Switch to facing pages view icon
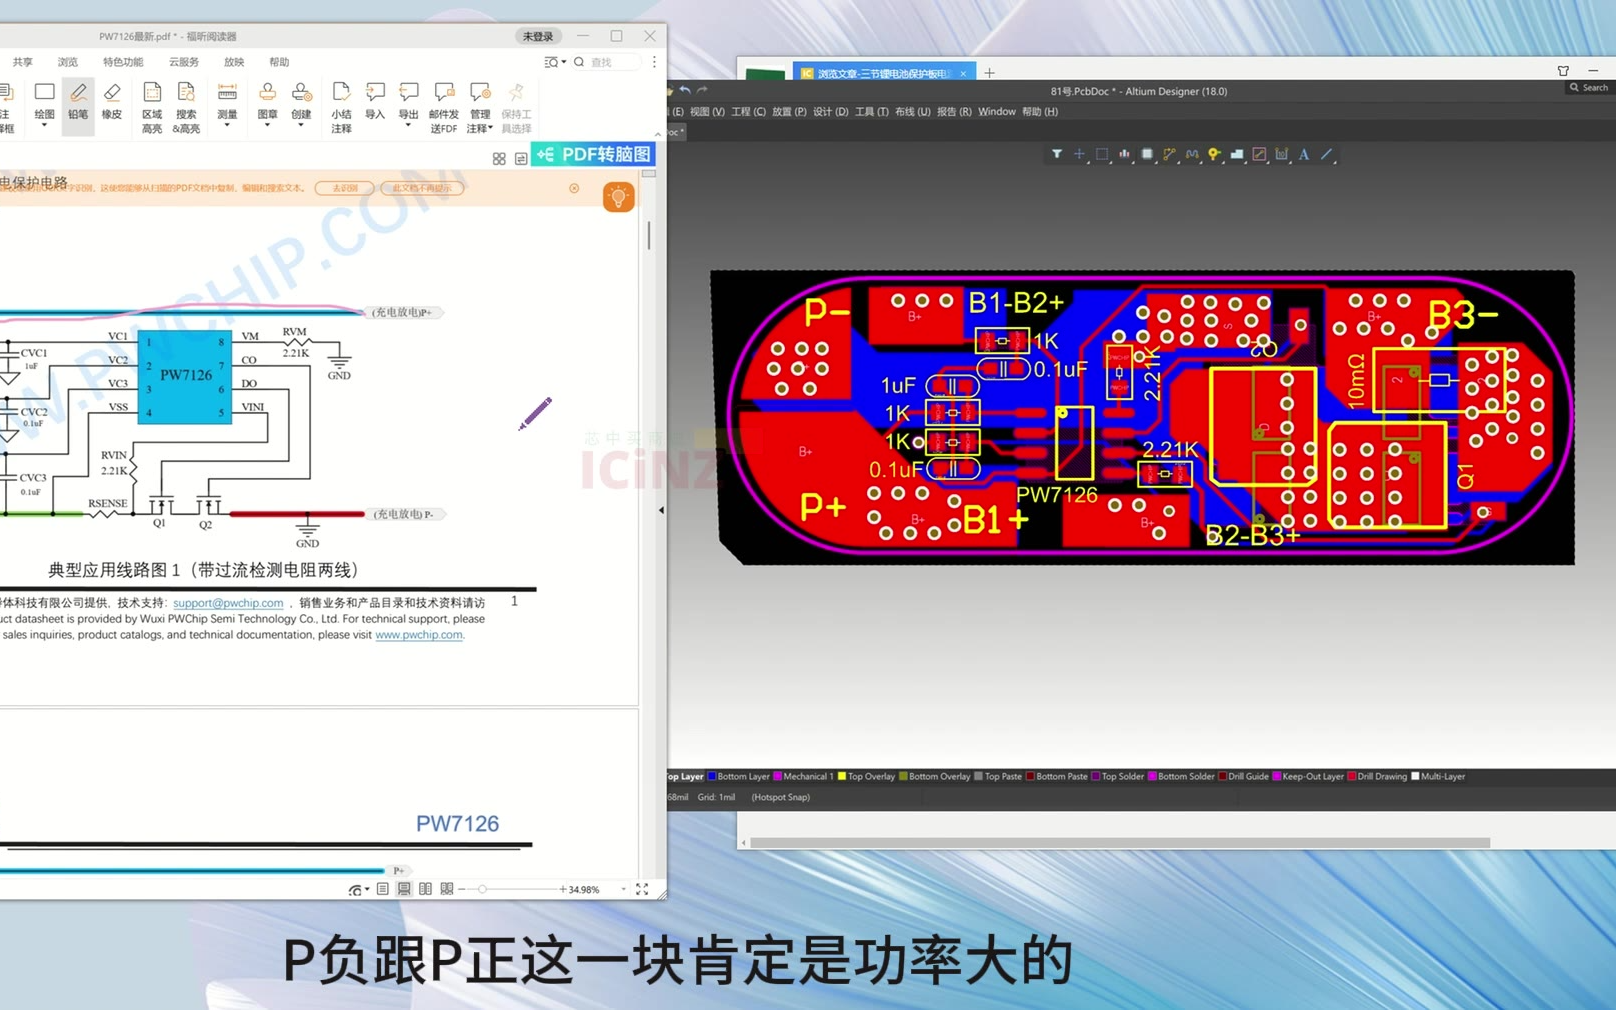 coord(425,889)
